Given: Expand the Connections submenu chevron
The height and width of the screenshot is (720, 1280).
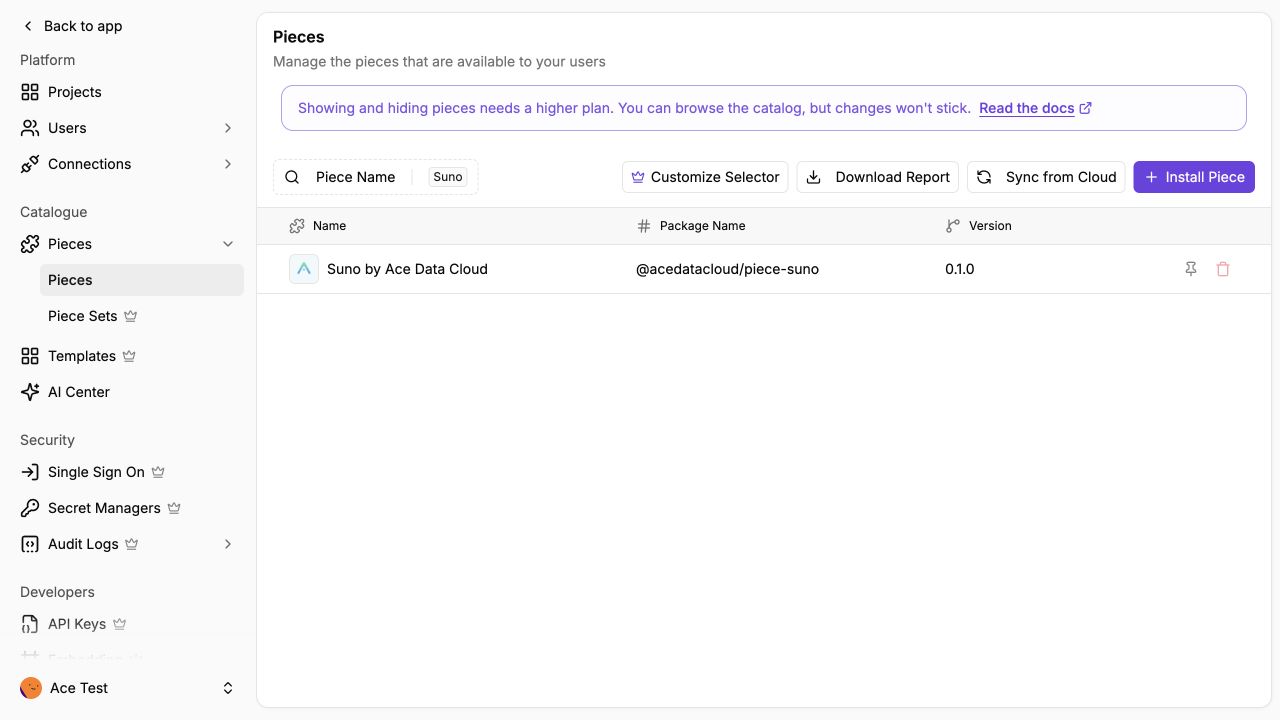Looking at the screenshot, I should click(x=228, y=164).
